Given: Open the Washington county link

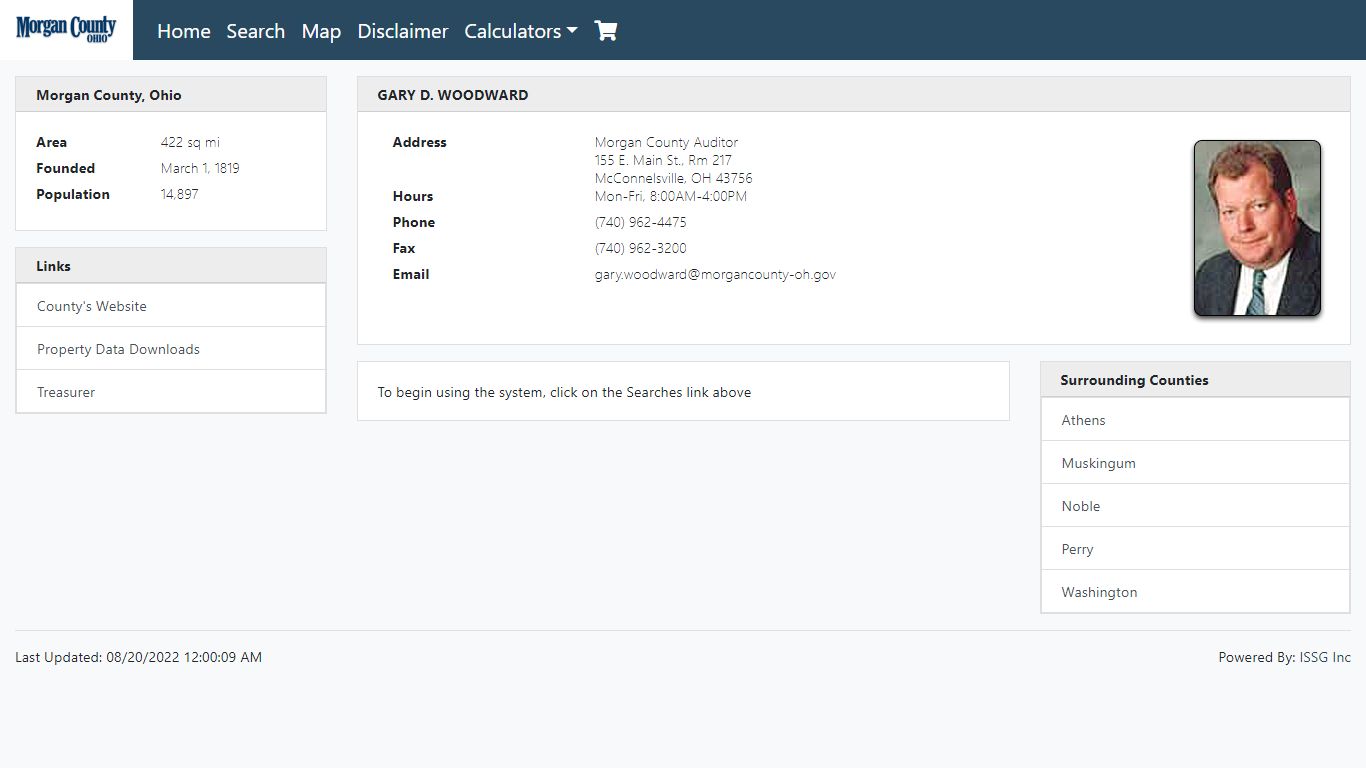Looking at the screenshot, I should click(x=1195, y=592).
